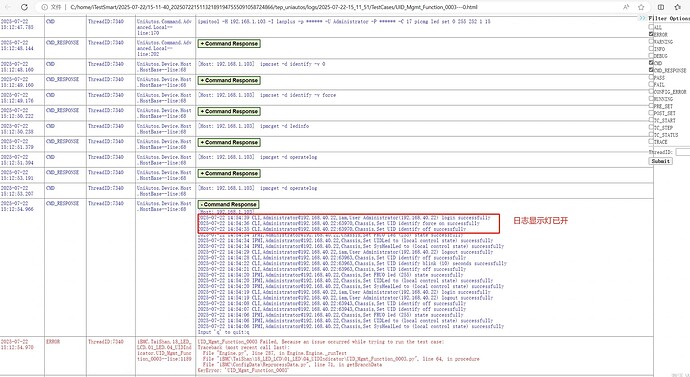Uncheck the ERROR filter checkbox
Image resolution: width=690 pixels, height=377 pixels.
pyautogui.click(x=651, y=34)
